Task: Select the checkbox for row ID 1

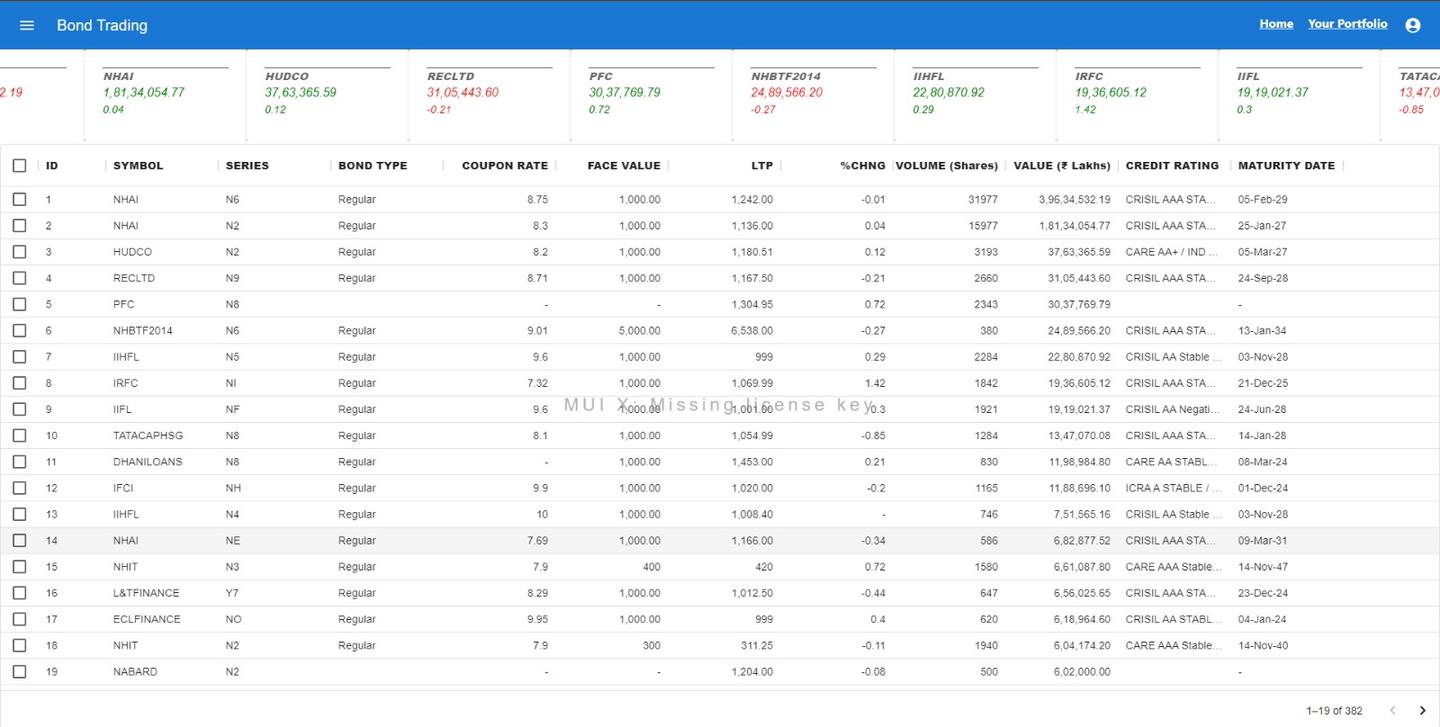Action: point(20,199)
